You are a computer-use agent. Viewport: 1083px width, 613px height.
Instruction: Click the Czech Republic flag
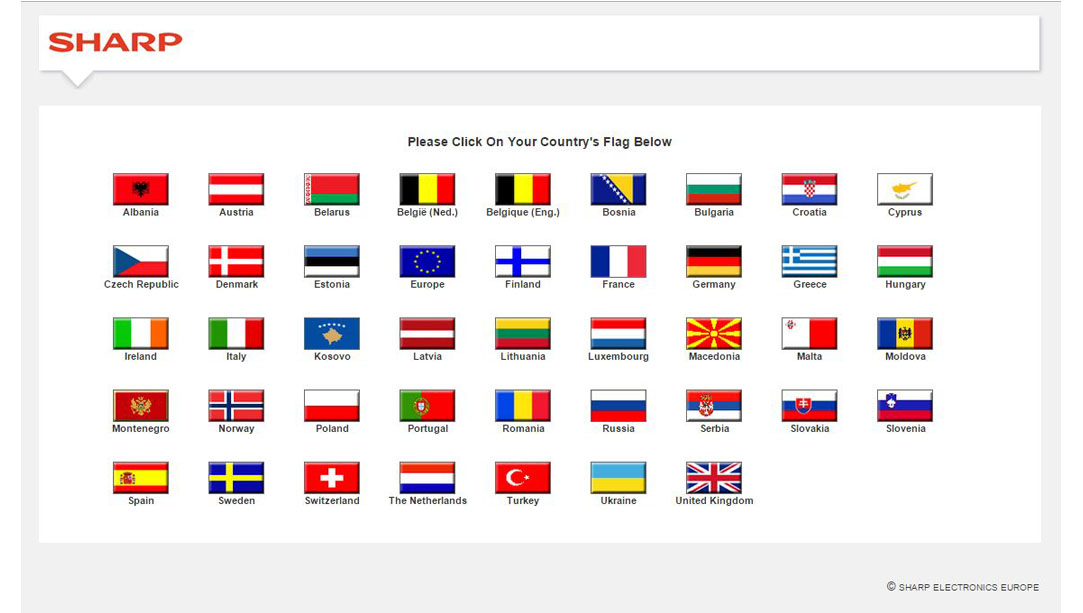tap(141, 261)
